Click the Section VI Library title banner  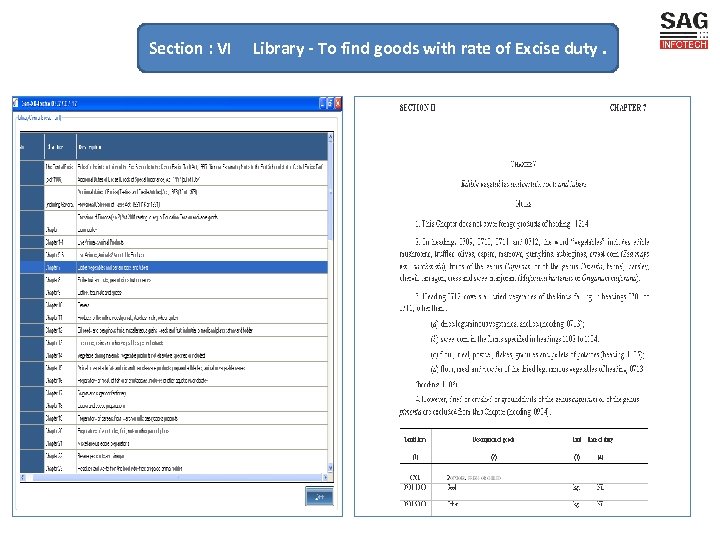tap(377, 48)
